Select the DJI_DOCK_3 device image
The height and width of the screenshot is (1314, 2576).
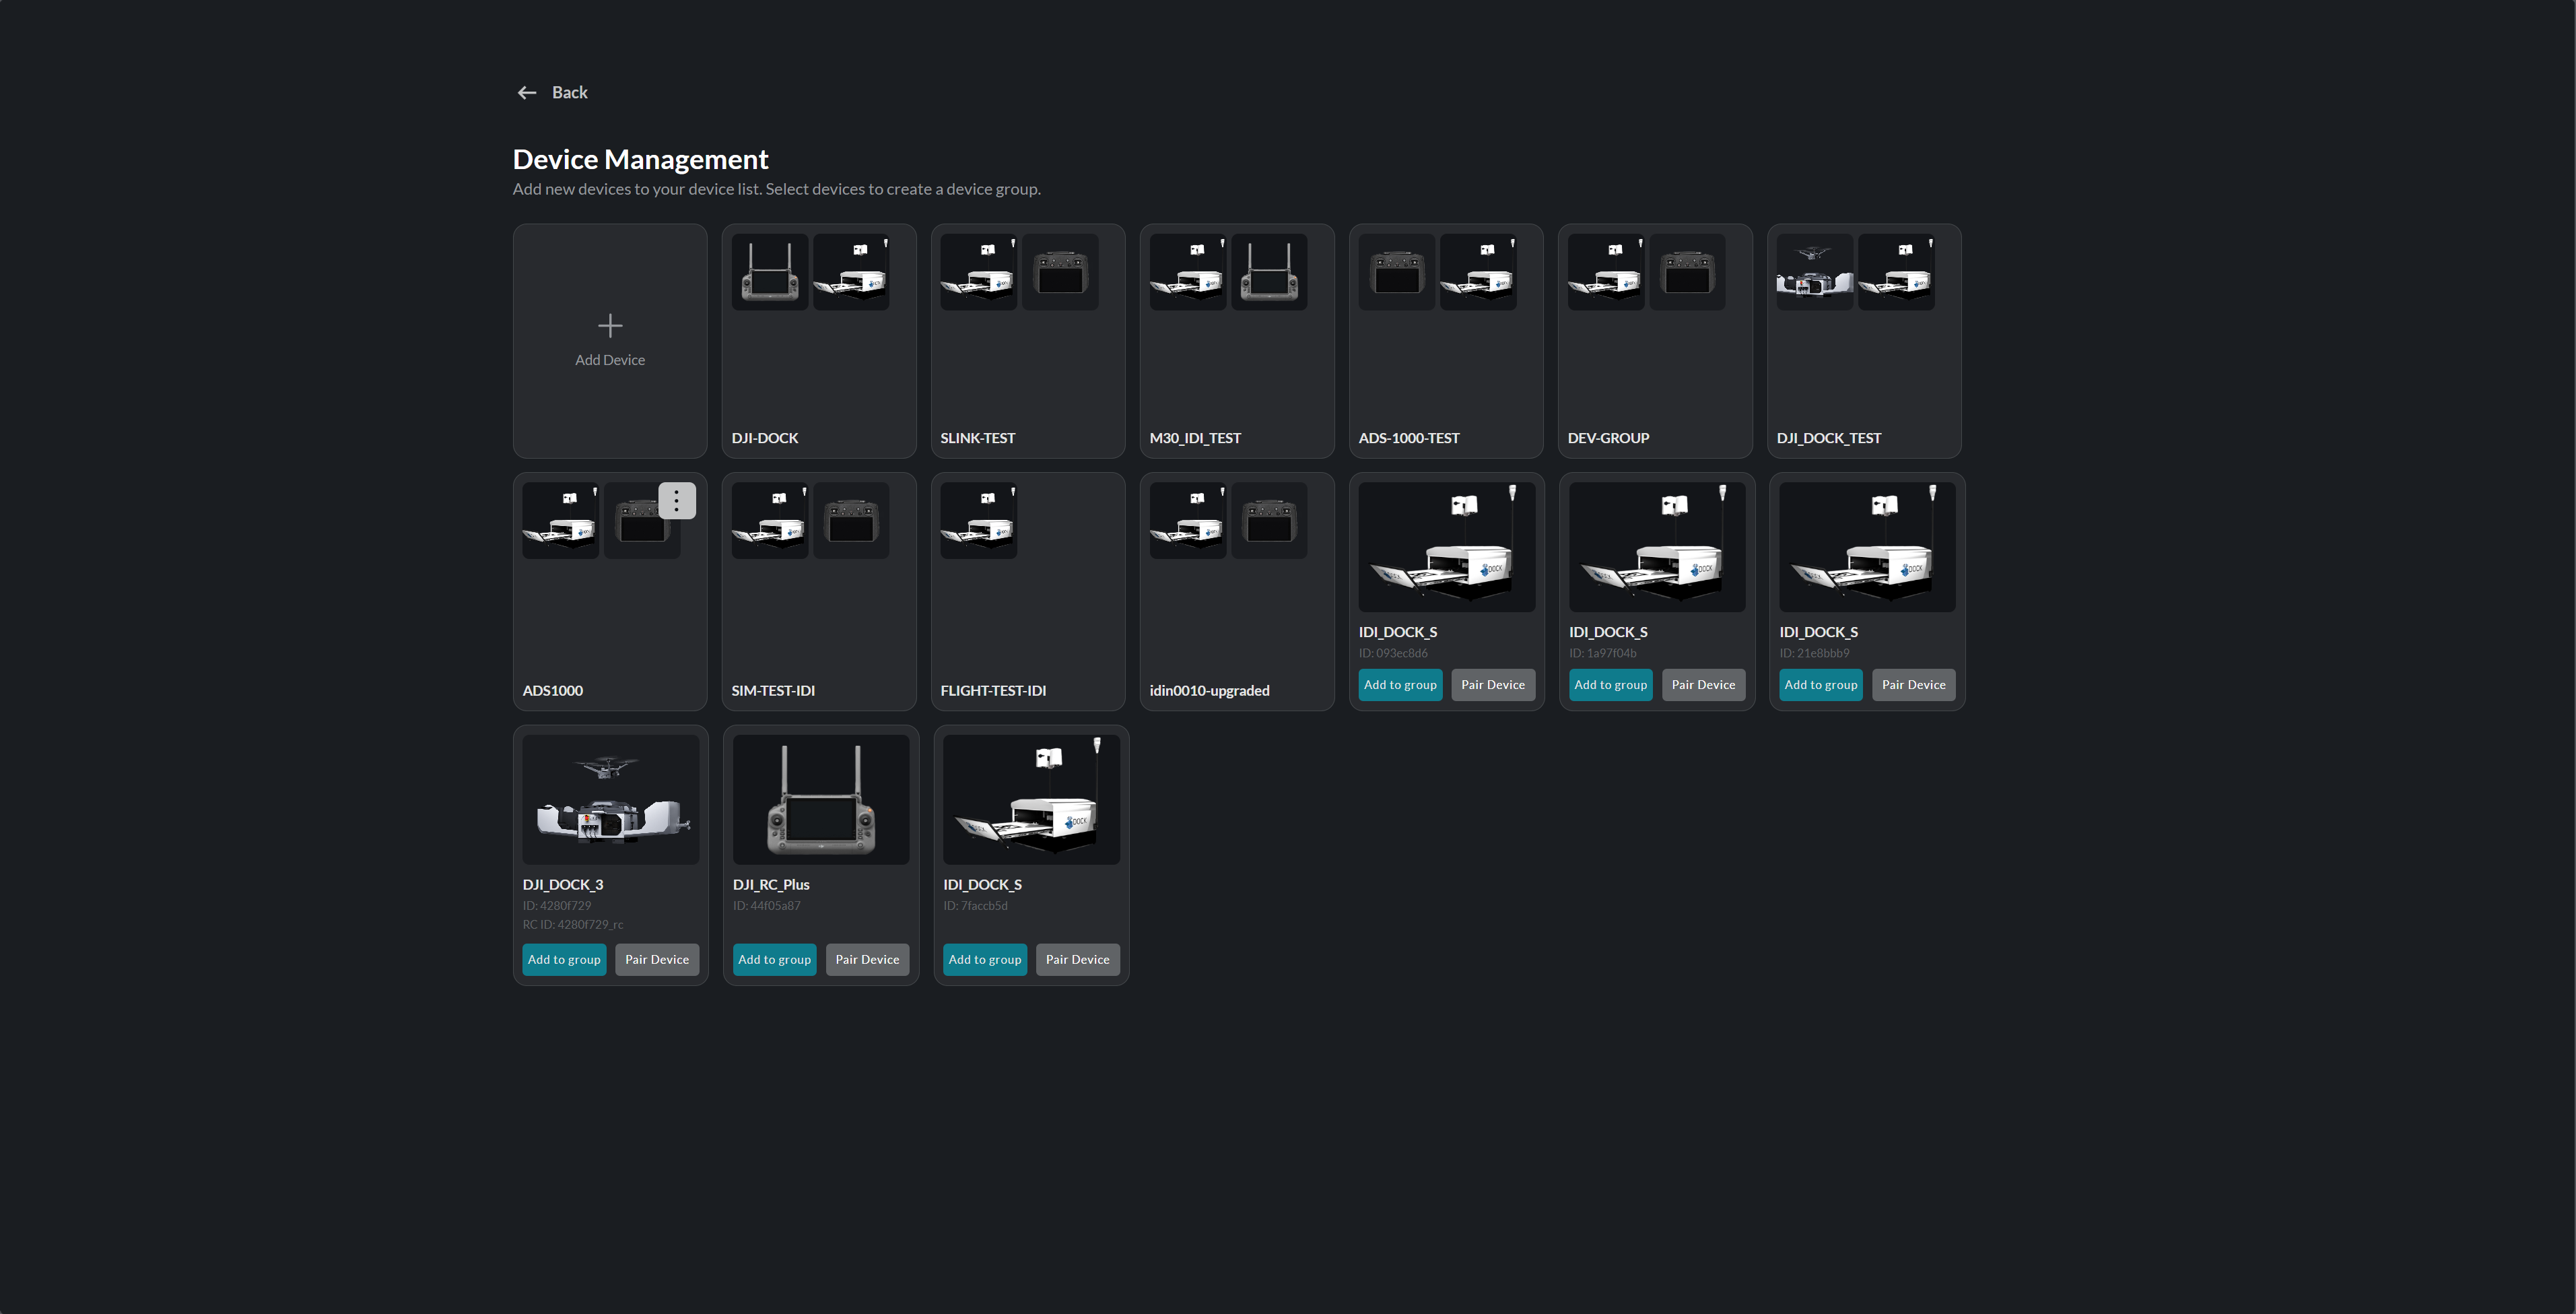tap(610, 798)
